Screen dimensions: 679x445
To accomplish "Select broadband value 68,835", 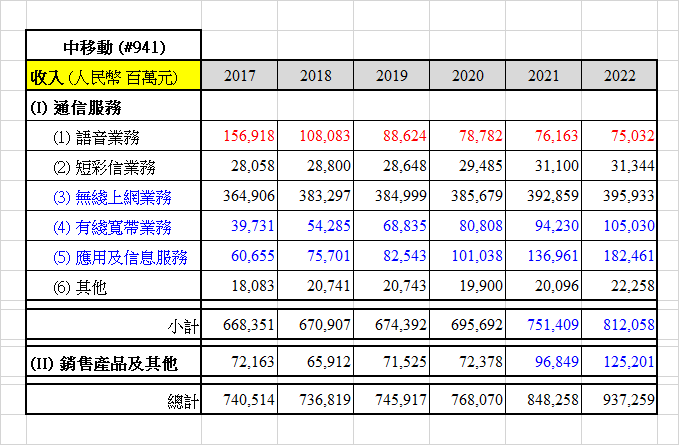I will (x=404, y=226).
